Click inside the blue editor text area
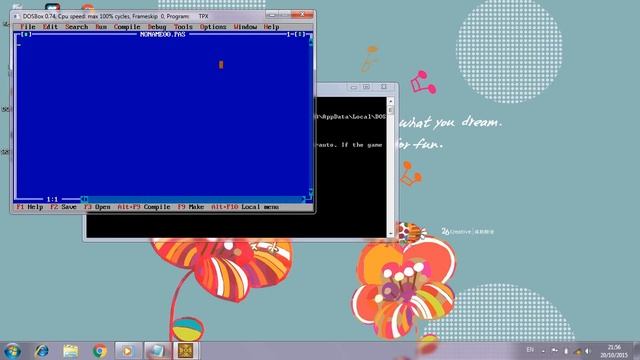The width and height of the screenshot is (640, 360). [x=162, y=118]
